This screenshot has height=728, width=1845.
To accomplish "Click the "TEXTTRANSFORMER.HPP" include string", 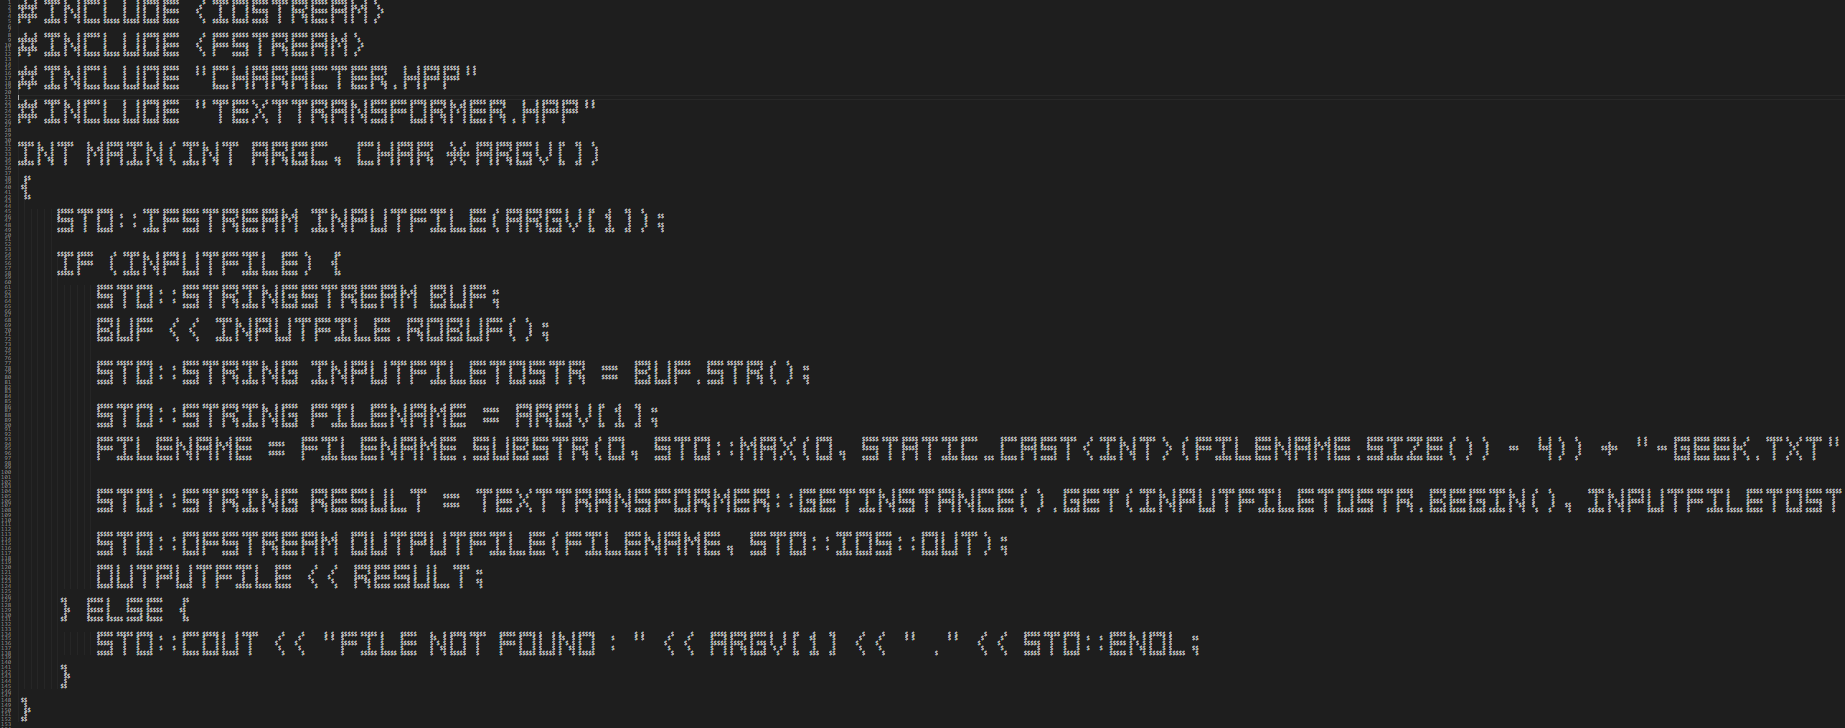I will (405, 111).
